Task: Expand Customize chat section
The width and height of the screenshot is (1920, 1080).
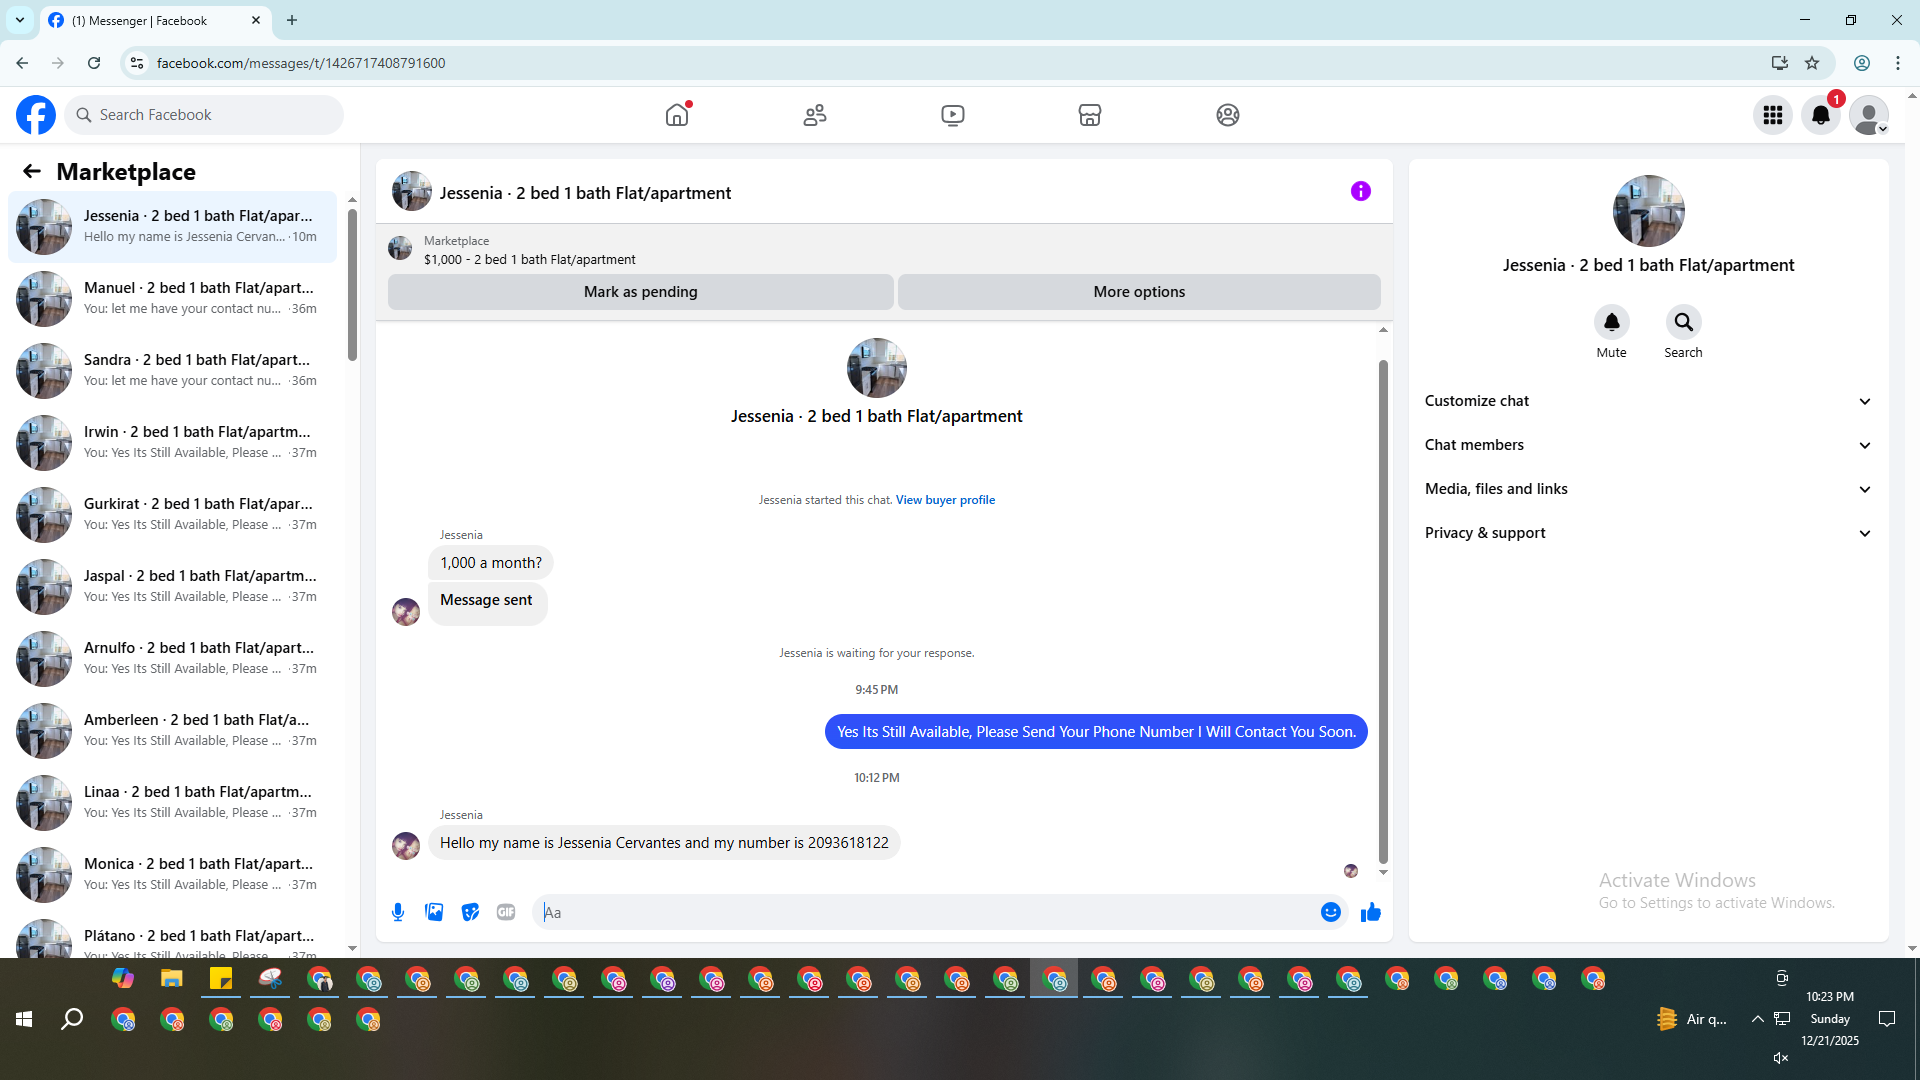Action: [1648, 401]
